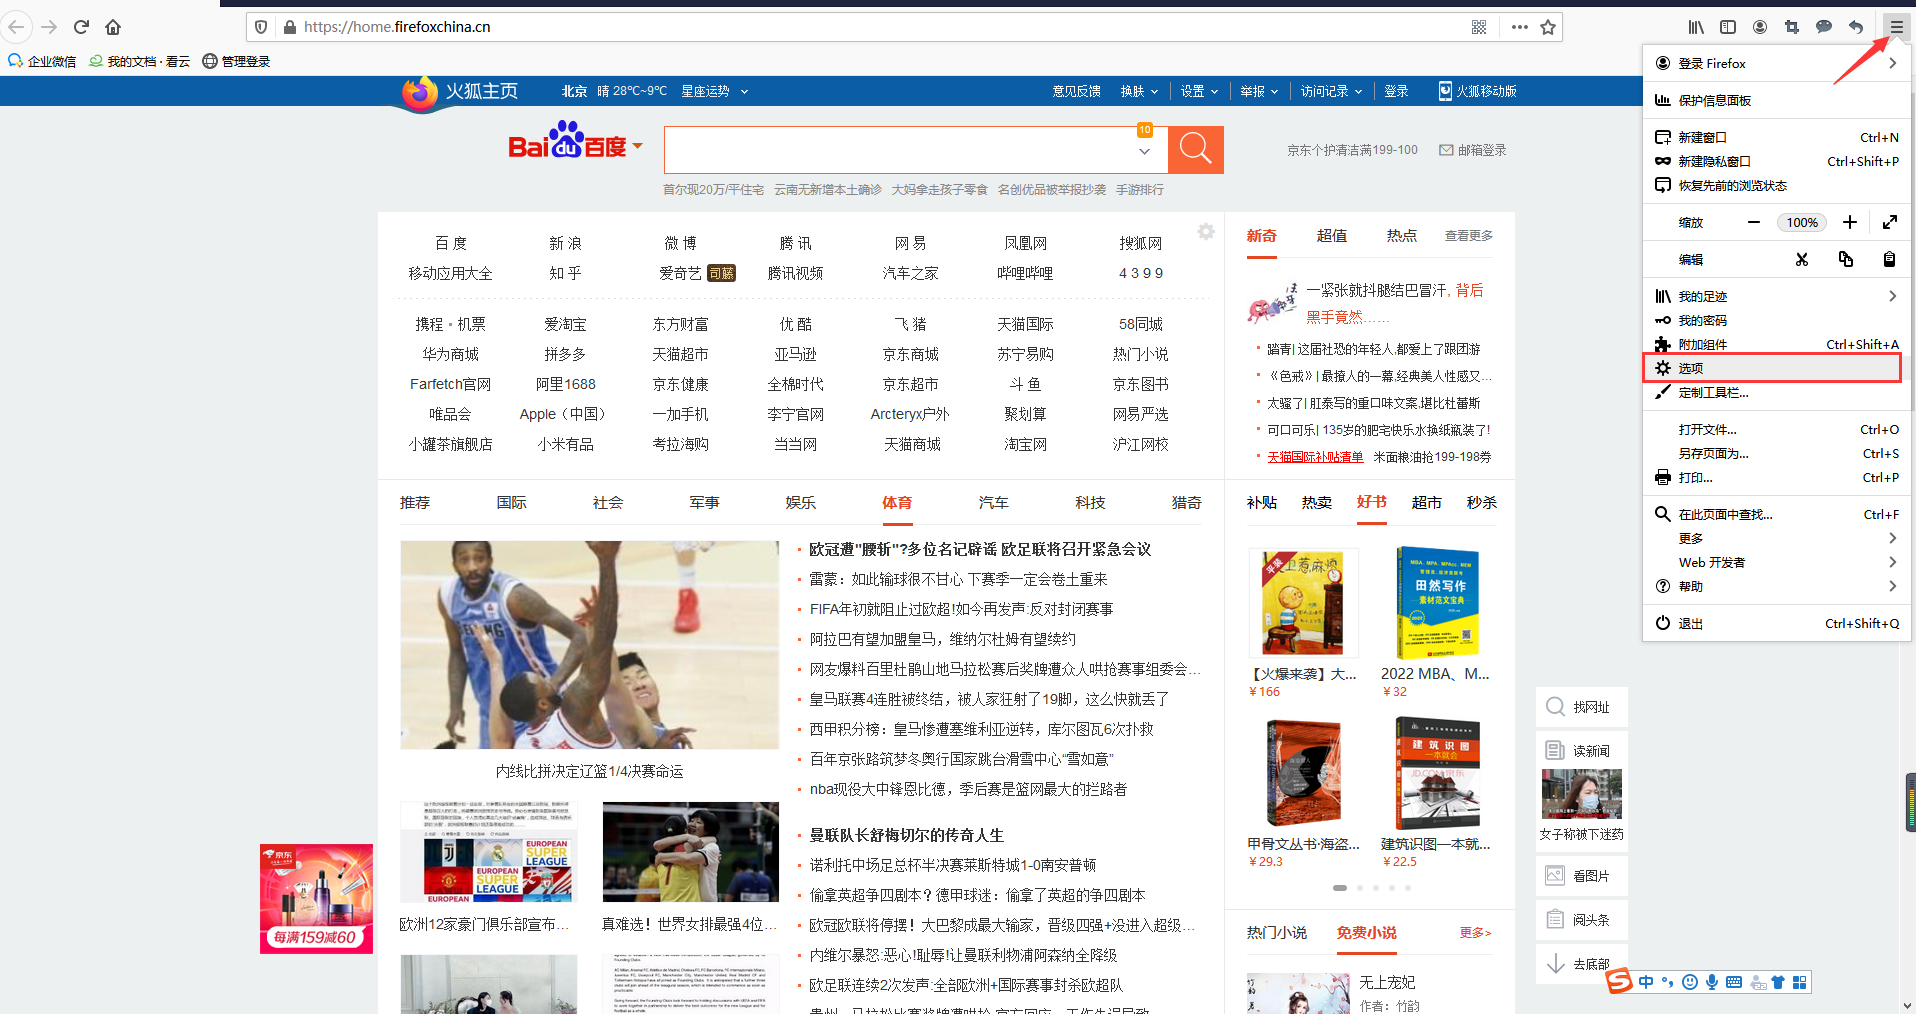Enter full screen from the zoom row

point(1890,222)
